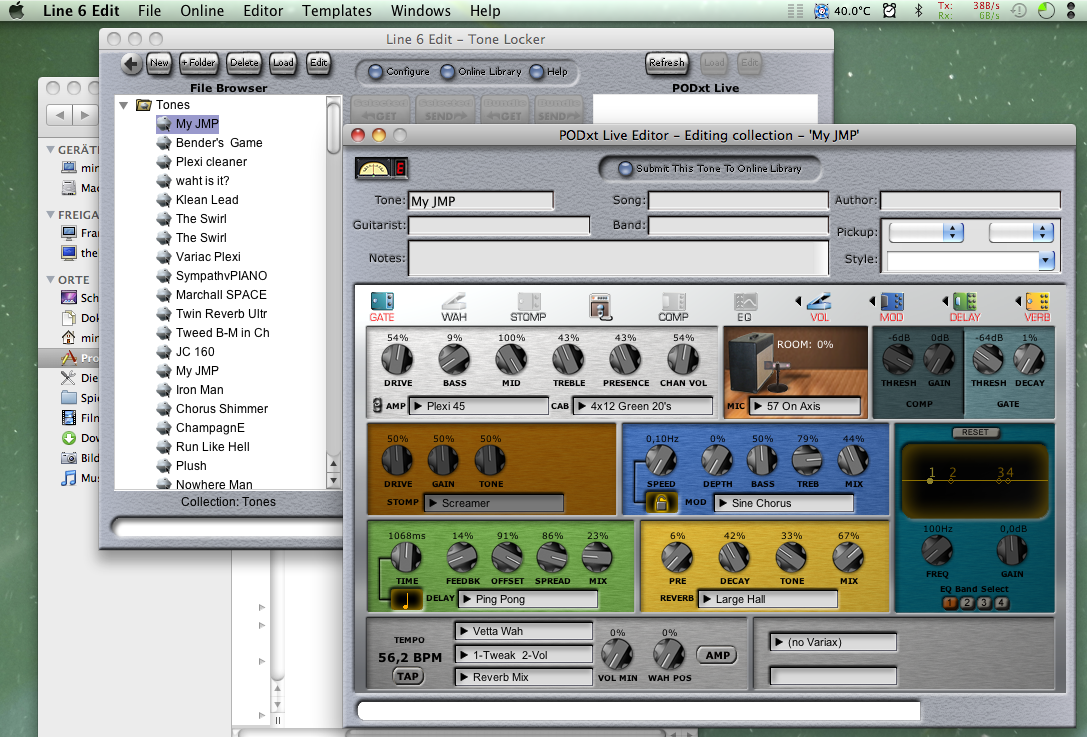This screenshot has width=1087, height=737.
Task: Click the Online Library radio button
Action: click(x=448, y=71)
